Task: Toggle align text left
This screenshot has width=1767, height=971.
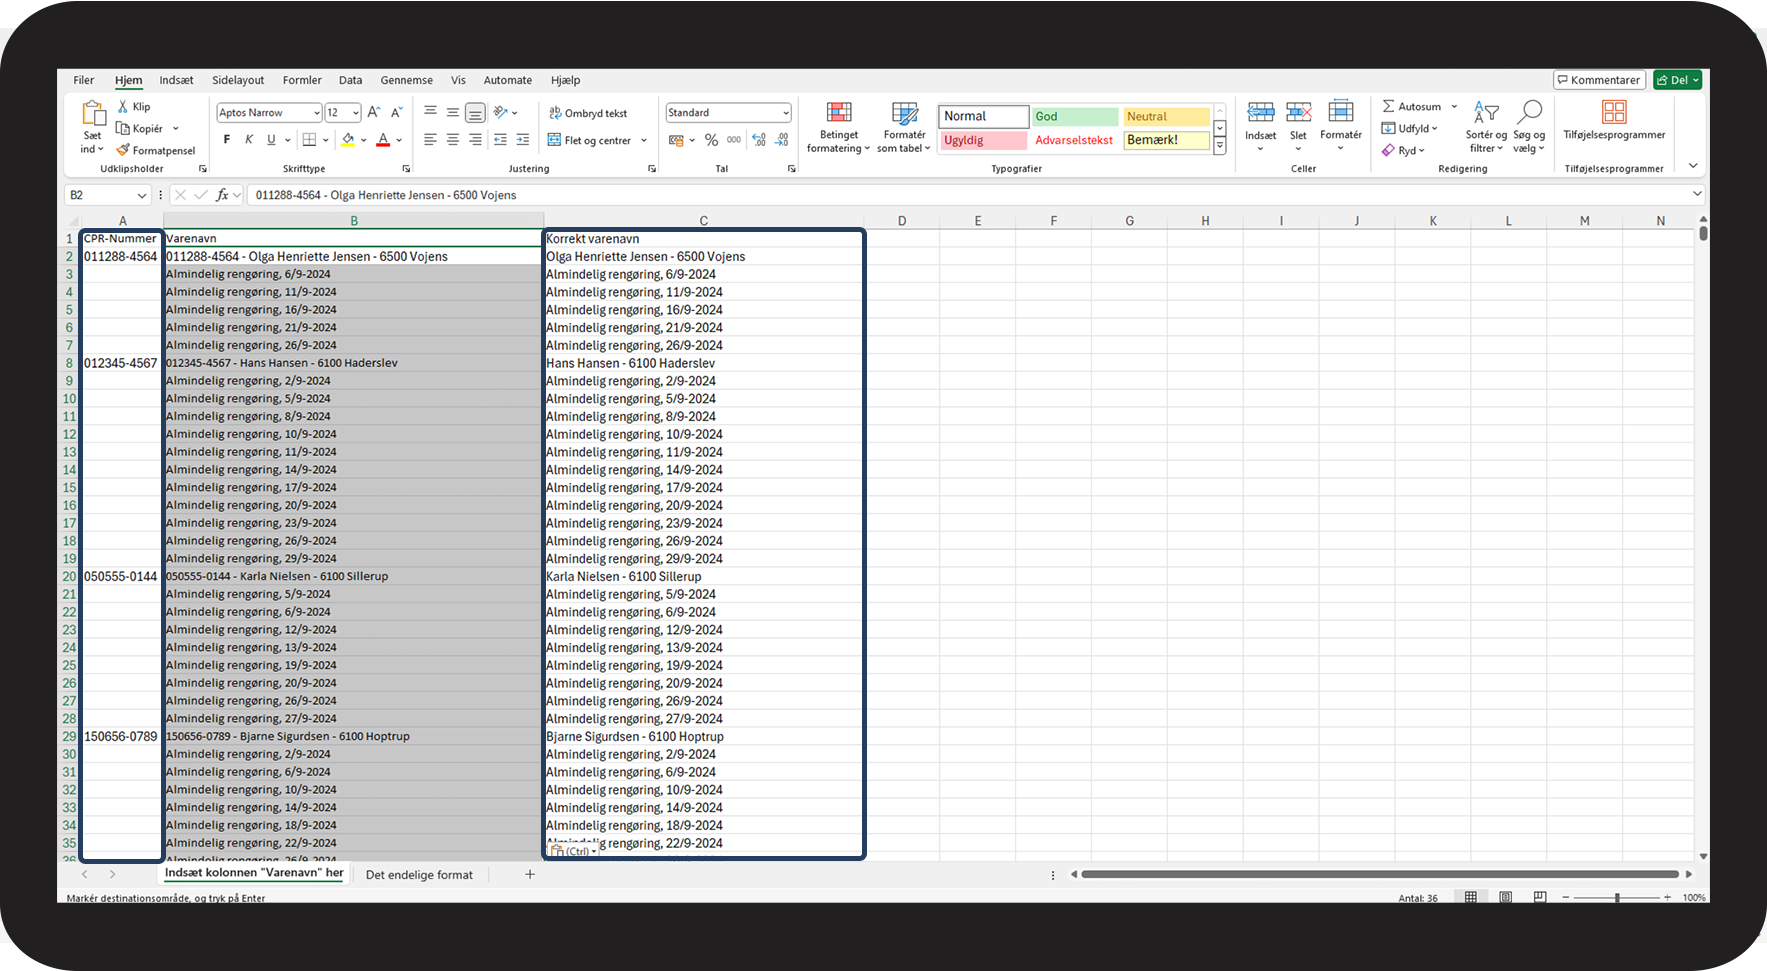Action: (430, 140)
